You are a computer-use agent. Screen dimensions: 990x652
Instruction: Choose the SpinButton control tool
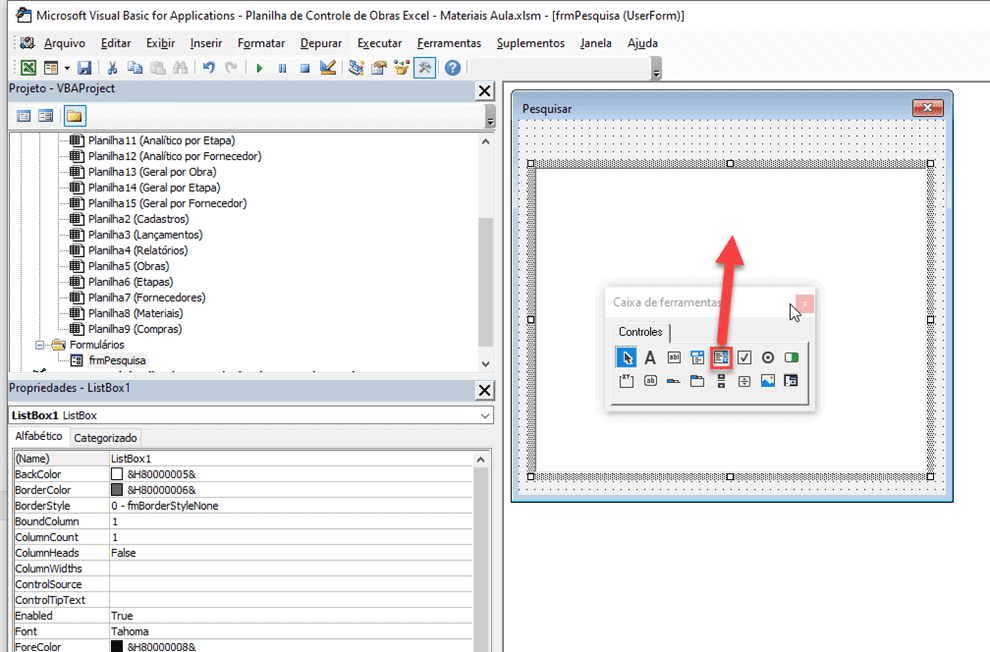[x=744, y=381]
